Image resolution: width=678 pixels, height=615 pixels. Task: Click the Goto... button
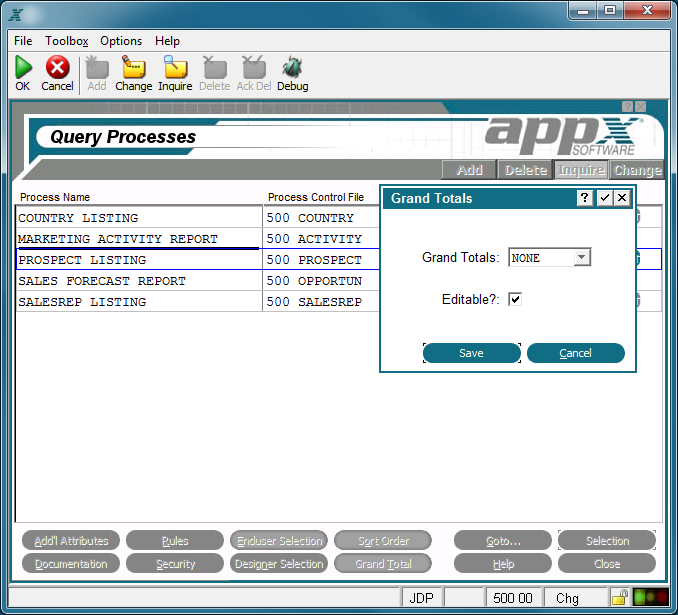pos(503,541)
